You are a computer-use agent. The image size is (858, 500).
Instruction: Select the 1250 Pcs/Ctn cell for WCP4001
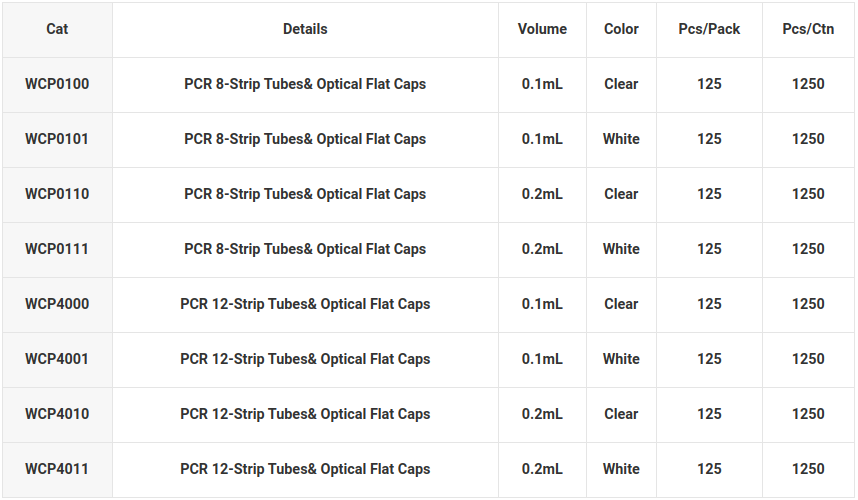click(808, 359)
